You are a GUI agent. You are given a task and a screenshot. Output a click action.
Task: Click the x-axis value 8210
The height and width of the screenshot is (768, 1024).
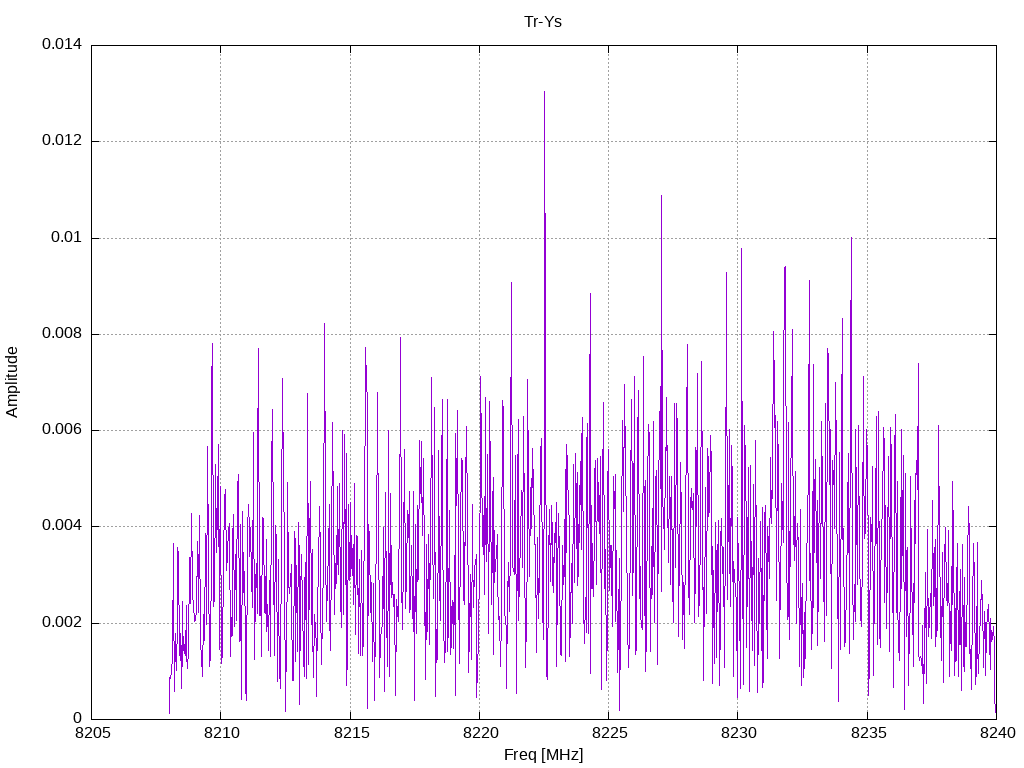[222, 733]
